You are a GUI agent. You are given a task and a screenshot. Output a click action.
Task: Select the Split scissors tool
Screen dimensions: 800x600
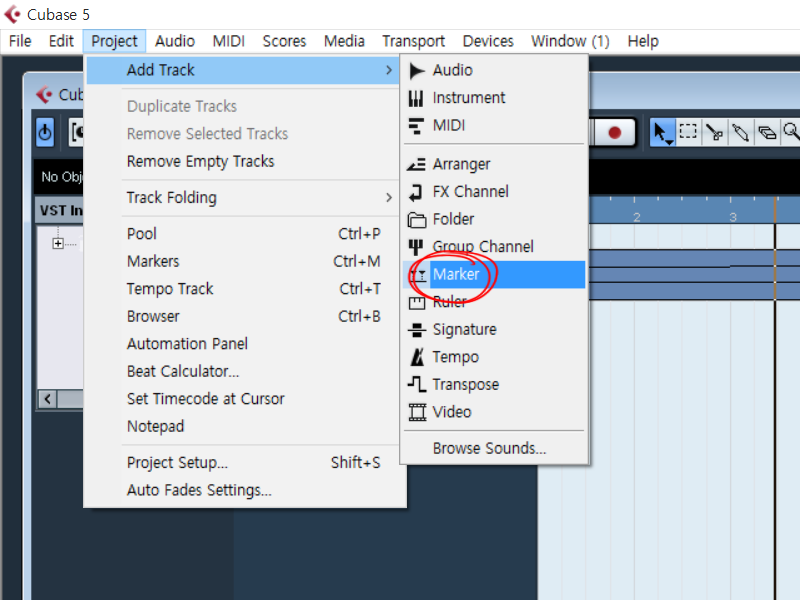(714, 133)
